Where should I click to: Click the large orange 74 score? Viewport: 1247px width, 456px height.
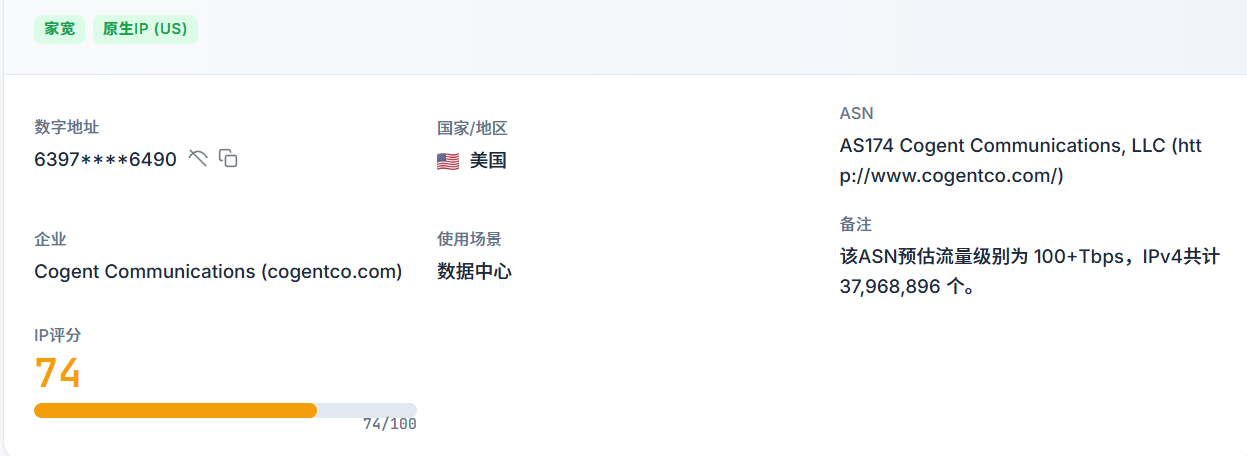click(x=58, y=373)
